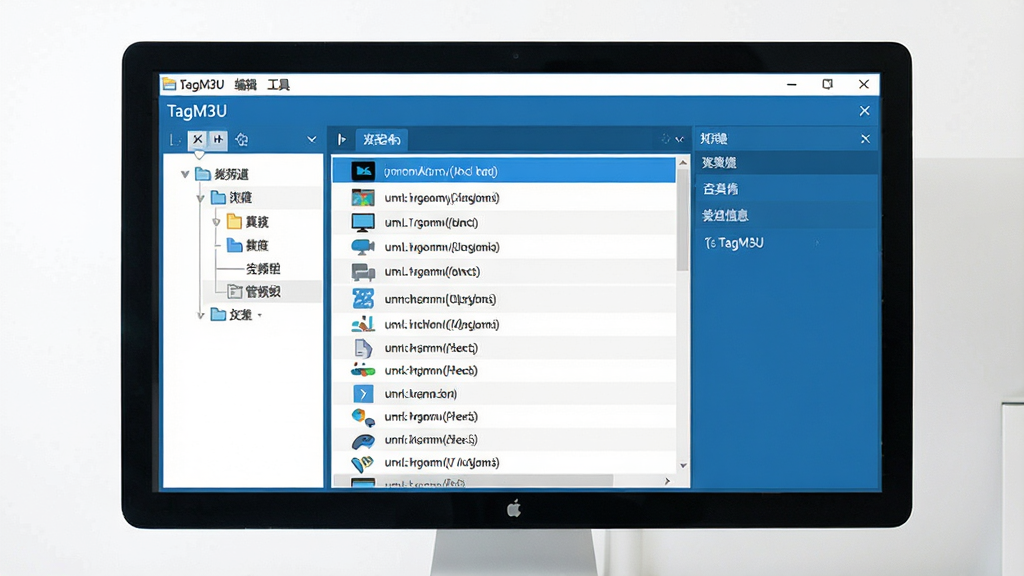Select the second entry in the right panel
Image resolution: width=1024 pixels, height=576 pixels.
tap(786, 189)
